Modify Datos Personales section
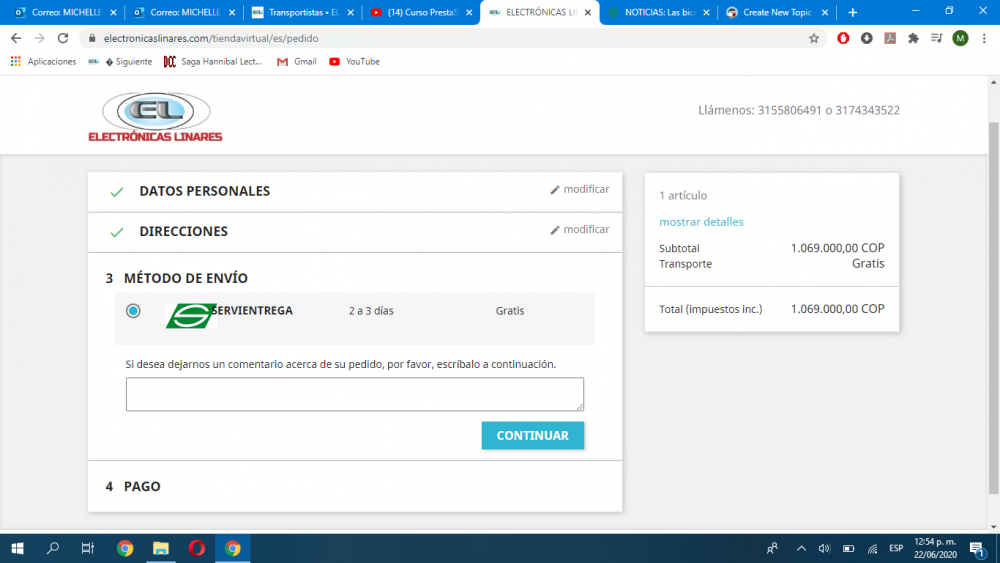 (580, 189)
